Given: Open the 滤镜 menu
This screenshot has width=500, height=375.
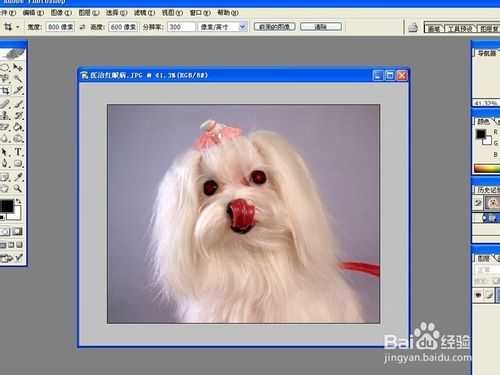Looking at the screenshot, I should click(x=144, y=13).
